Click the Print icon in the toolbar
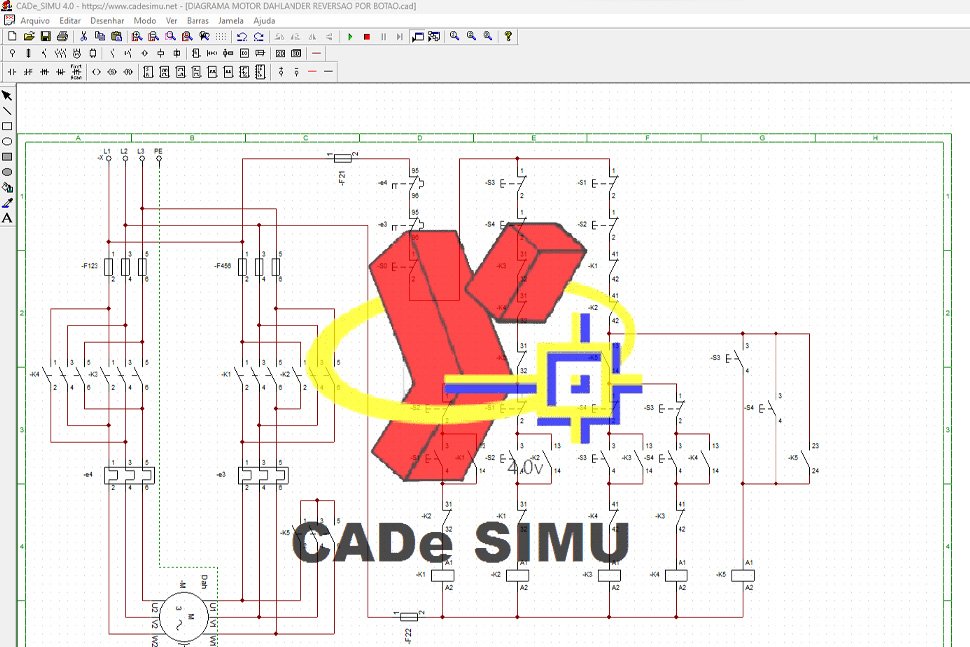The image size is (970, 647). pos(62,36)
